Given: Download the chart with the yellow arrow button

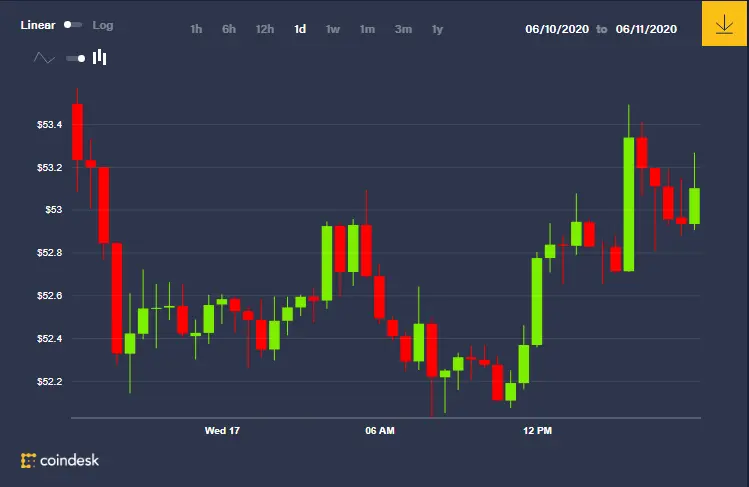Looking at the screenshot, I should pyautogui.click(x=724, y=24).
